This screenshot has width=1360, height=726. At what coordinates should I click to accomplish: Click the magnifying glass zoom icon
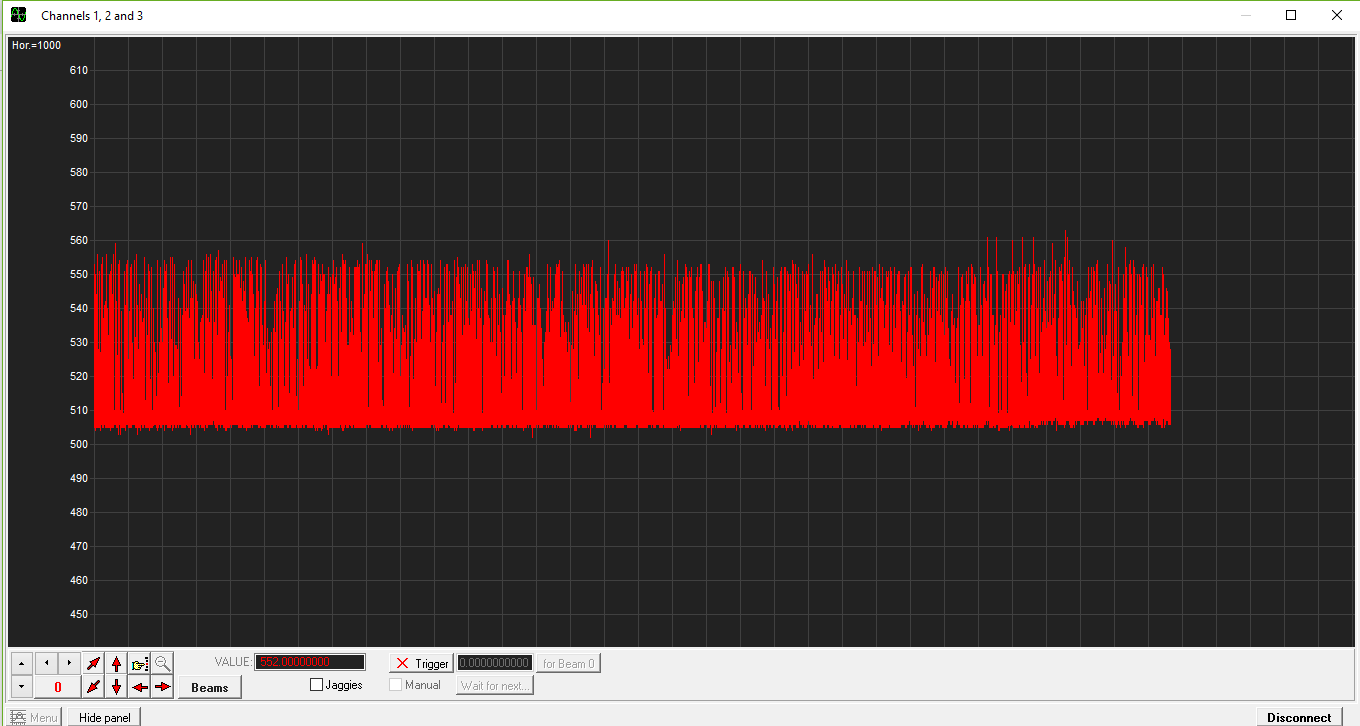tap(162, 663)
